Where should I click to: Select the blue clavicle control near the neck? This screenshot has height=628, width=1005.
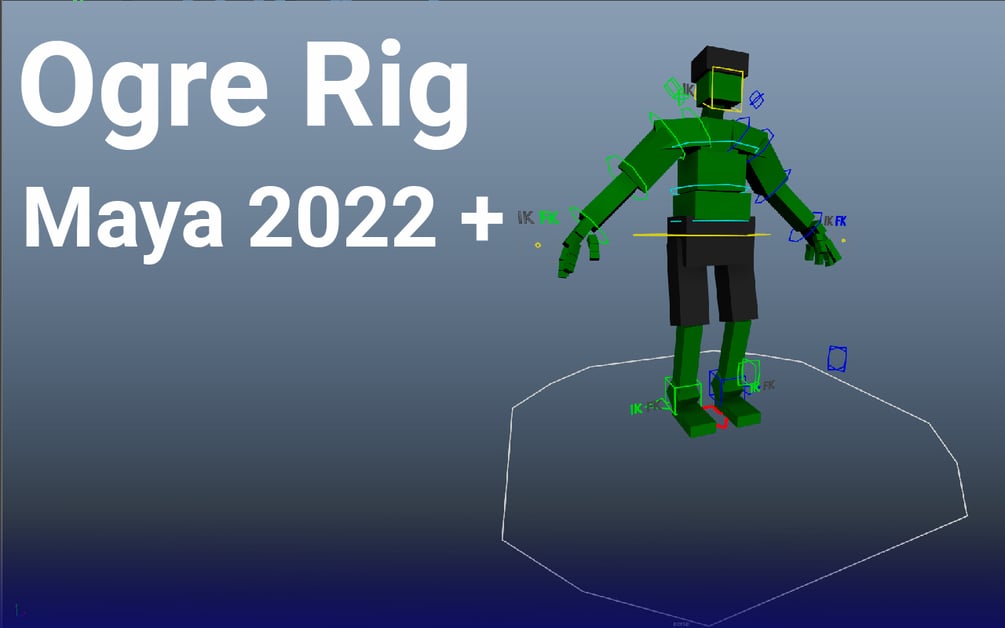pos(740,136)
